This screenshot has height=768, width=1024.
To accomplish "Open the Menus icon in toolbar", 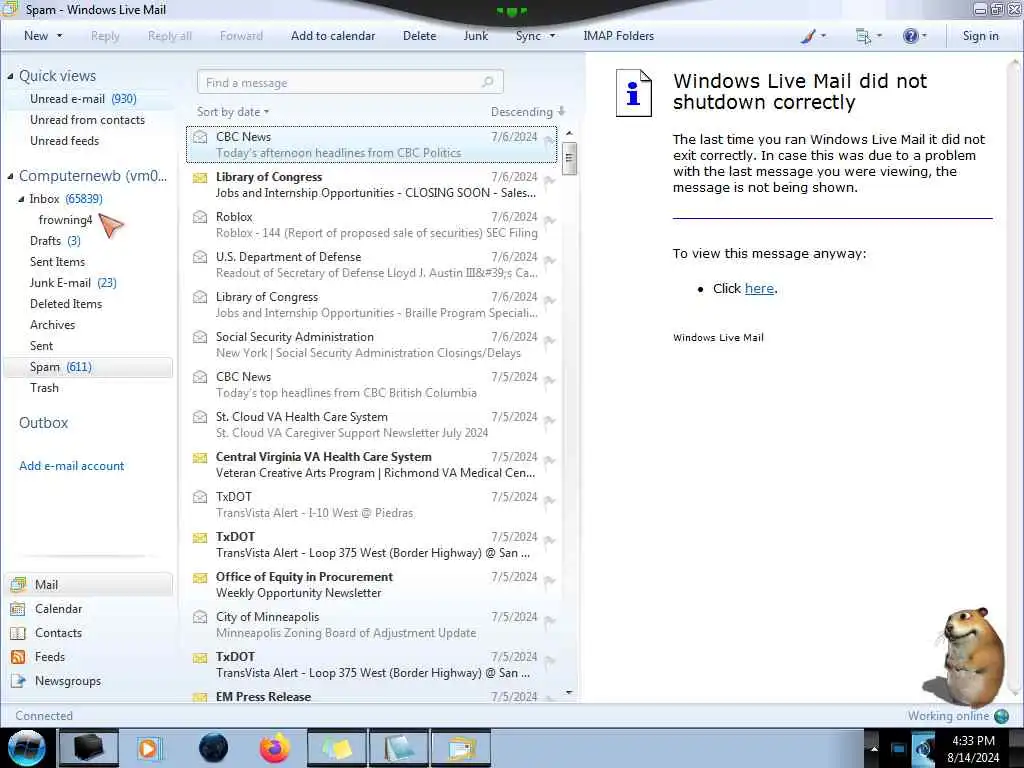I will tap(863, 36).
